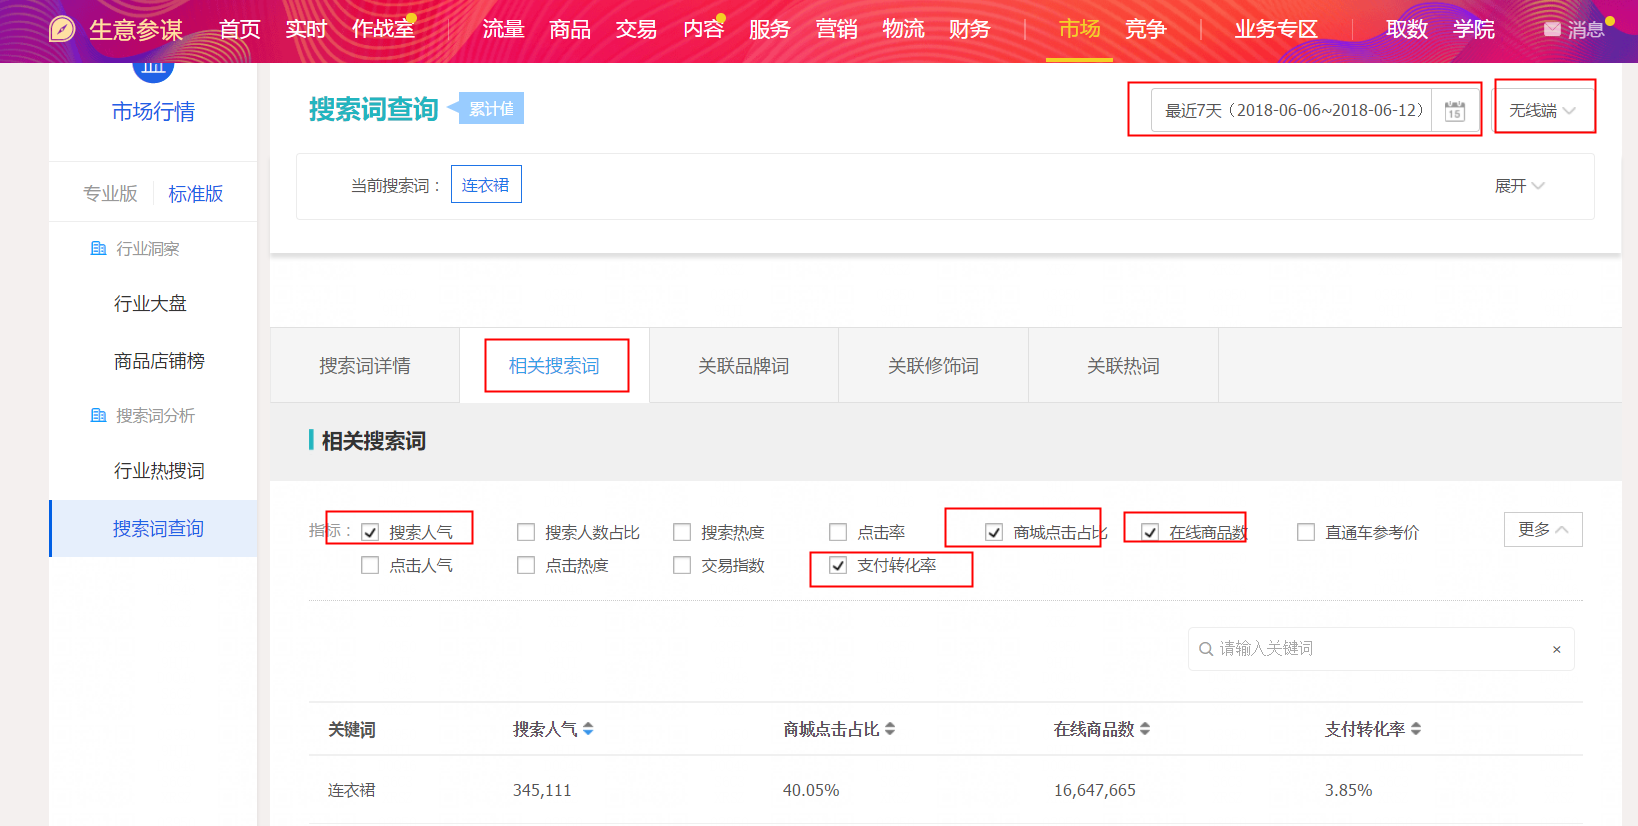Uncheck the 搜索人气 indicator checkbox
The image size is (1638, 826).
370,533
